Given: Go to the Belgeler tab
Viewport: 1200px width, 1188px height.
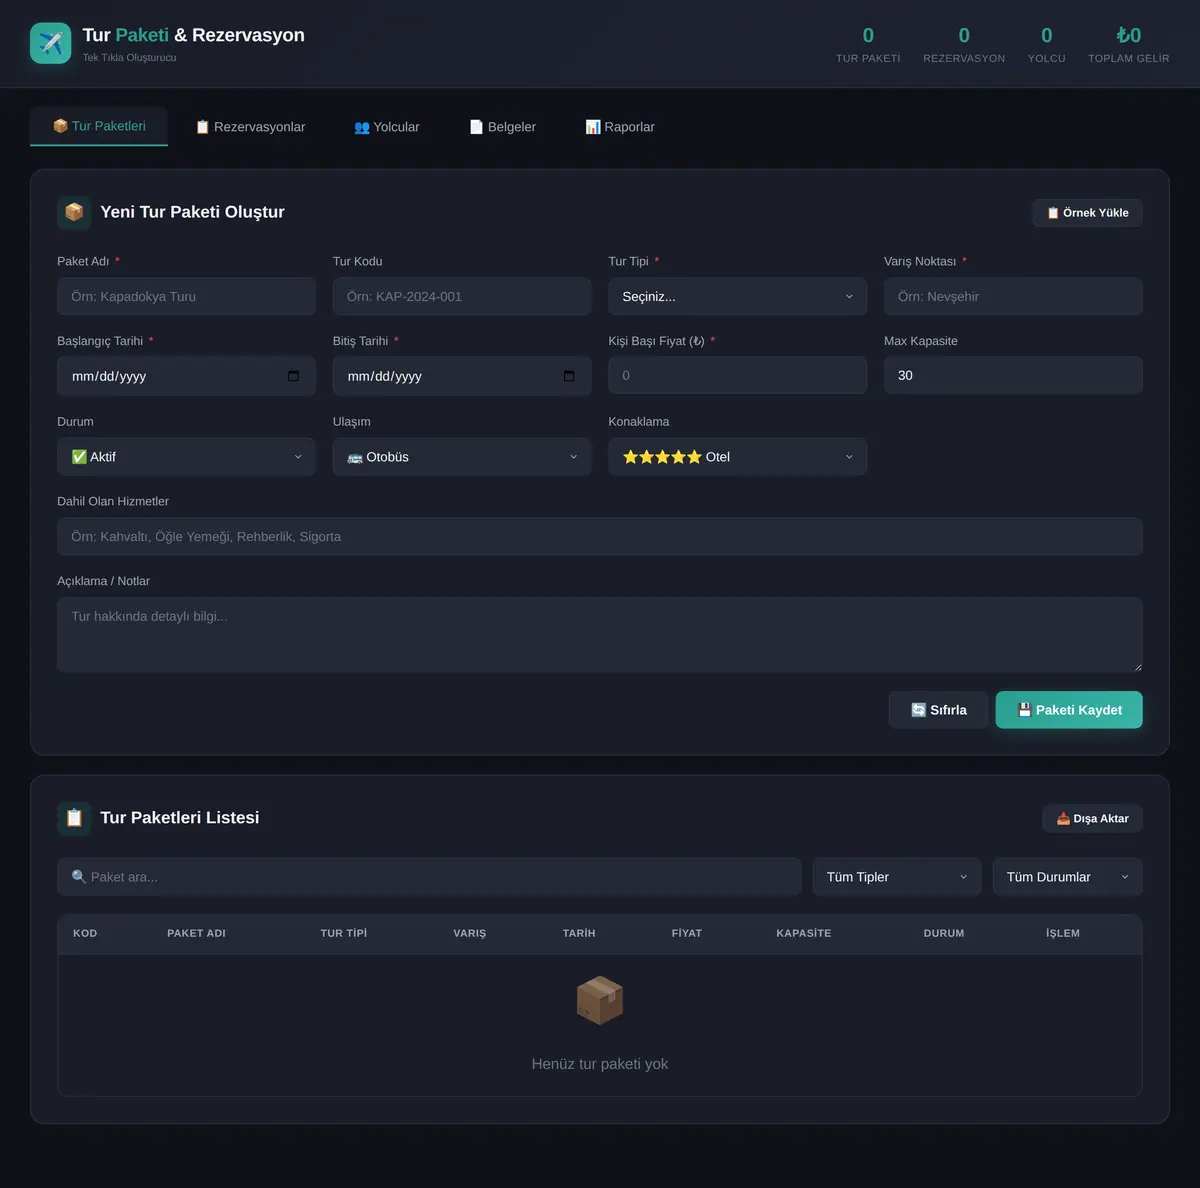Looking at the screenshot, I should coord(503,127).
